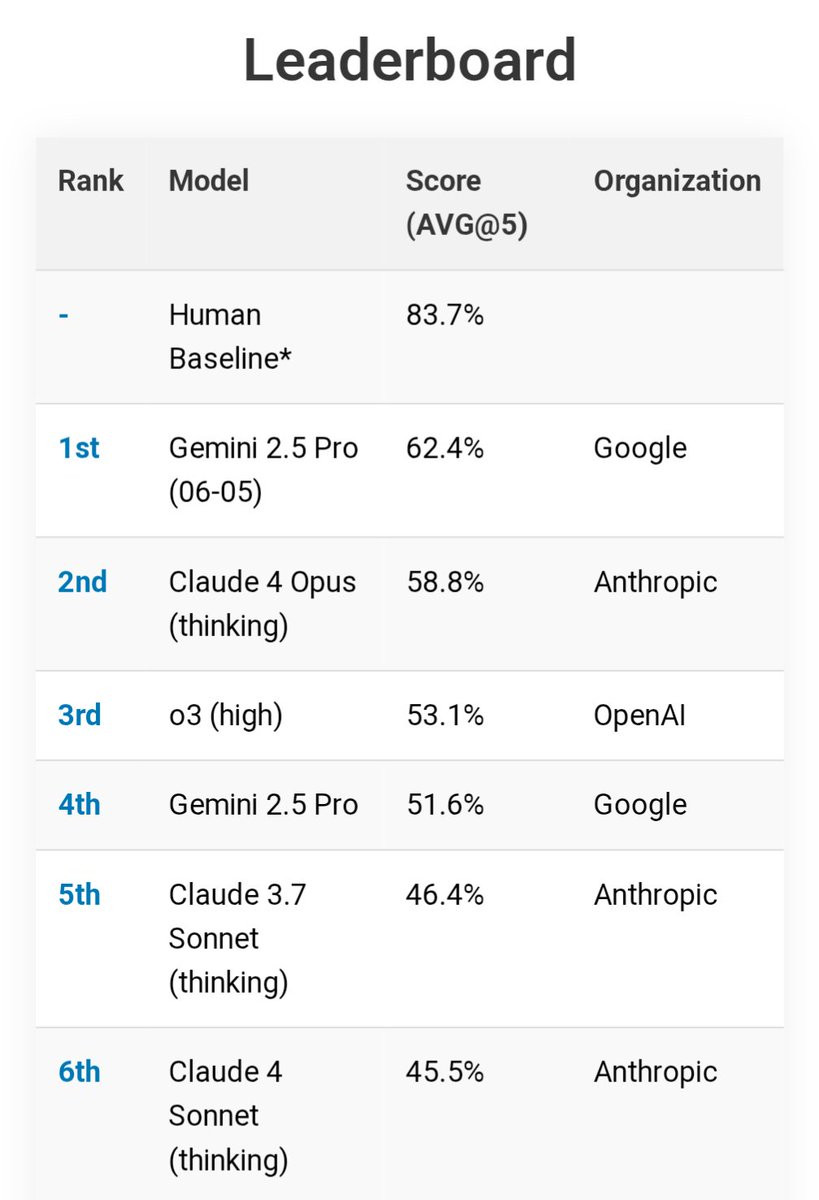The height and width of the screenshot is (1200, 819).
Task: Click Claude 4 Opus (thinking) model name
Action: click(x=262, y=604)
